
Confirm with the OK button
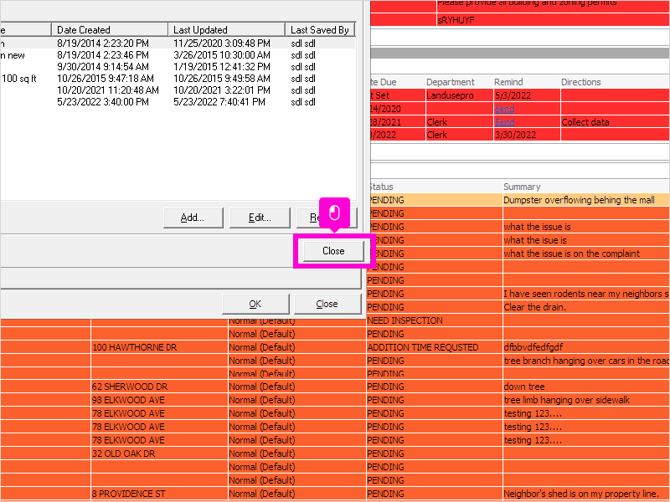[256, 304]
